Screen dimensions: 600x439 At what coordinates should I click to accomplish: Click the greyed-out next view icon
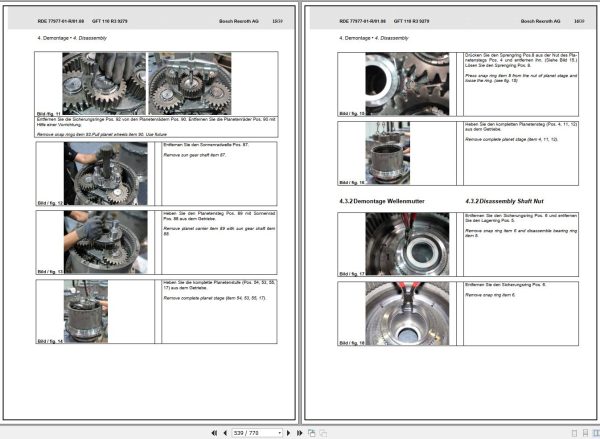pos(323,433)
